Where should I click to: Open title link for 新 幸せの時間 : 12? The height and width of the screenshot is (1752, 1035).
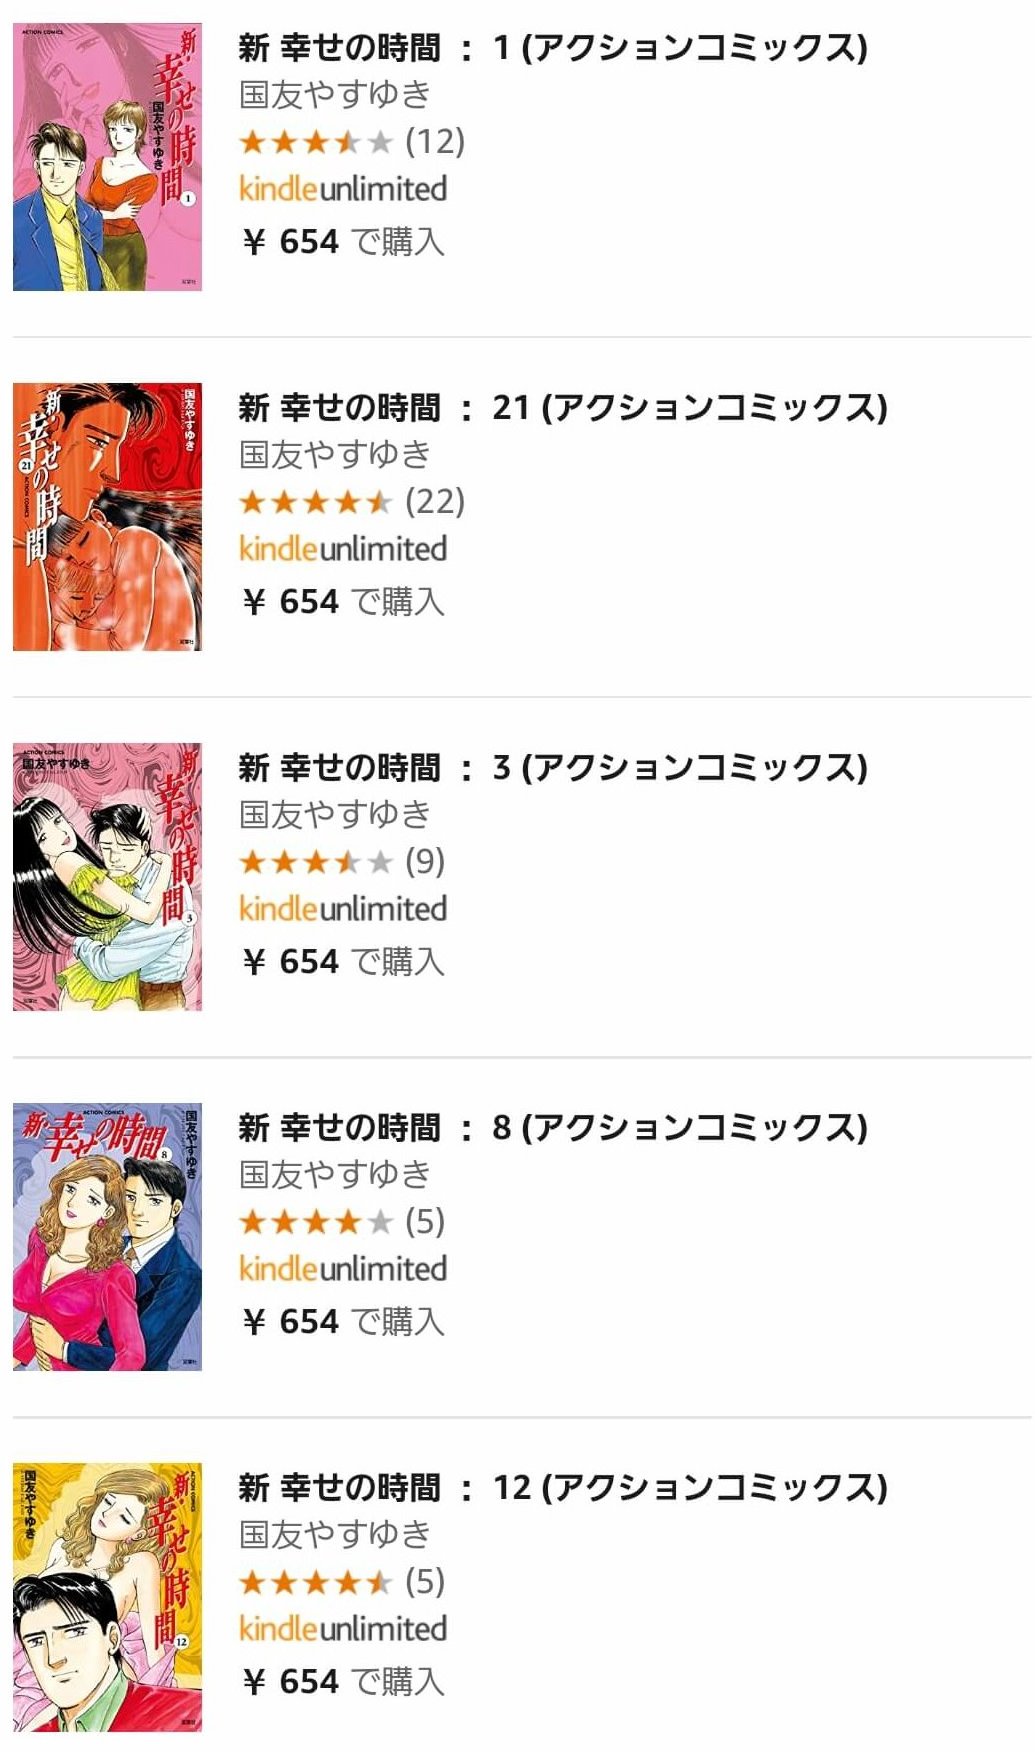pos(562,1487)
